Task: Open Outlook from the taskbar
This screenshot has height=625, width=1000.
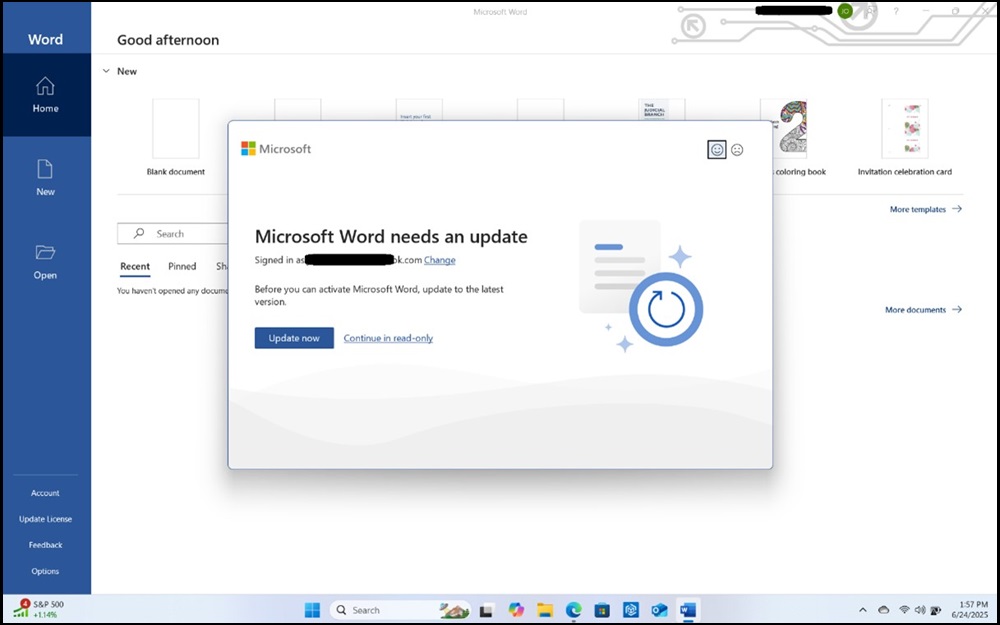Action: pyautogui.click(x=659, y=610)
